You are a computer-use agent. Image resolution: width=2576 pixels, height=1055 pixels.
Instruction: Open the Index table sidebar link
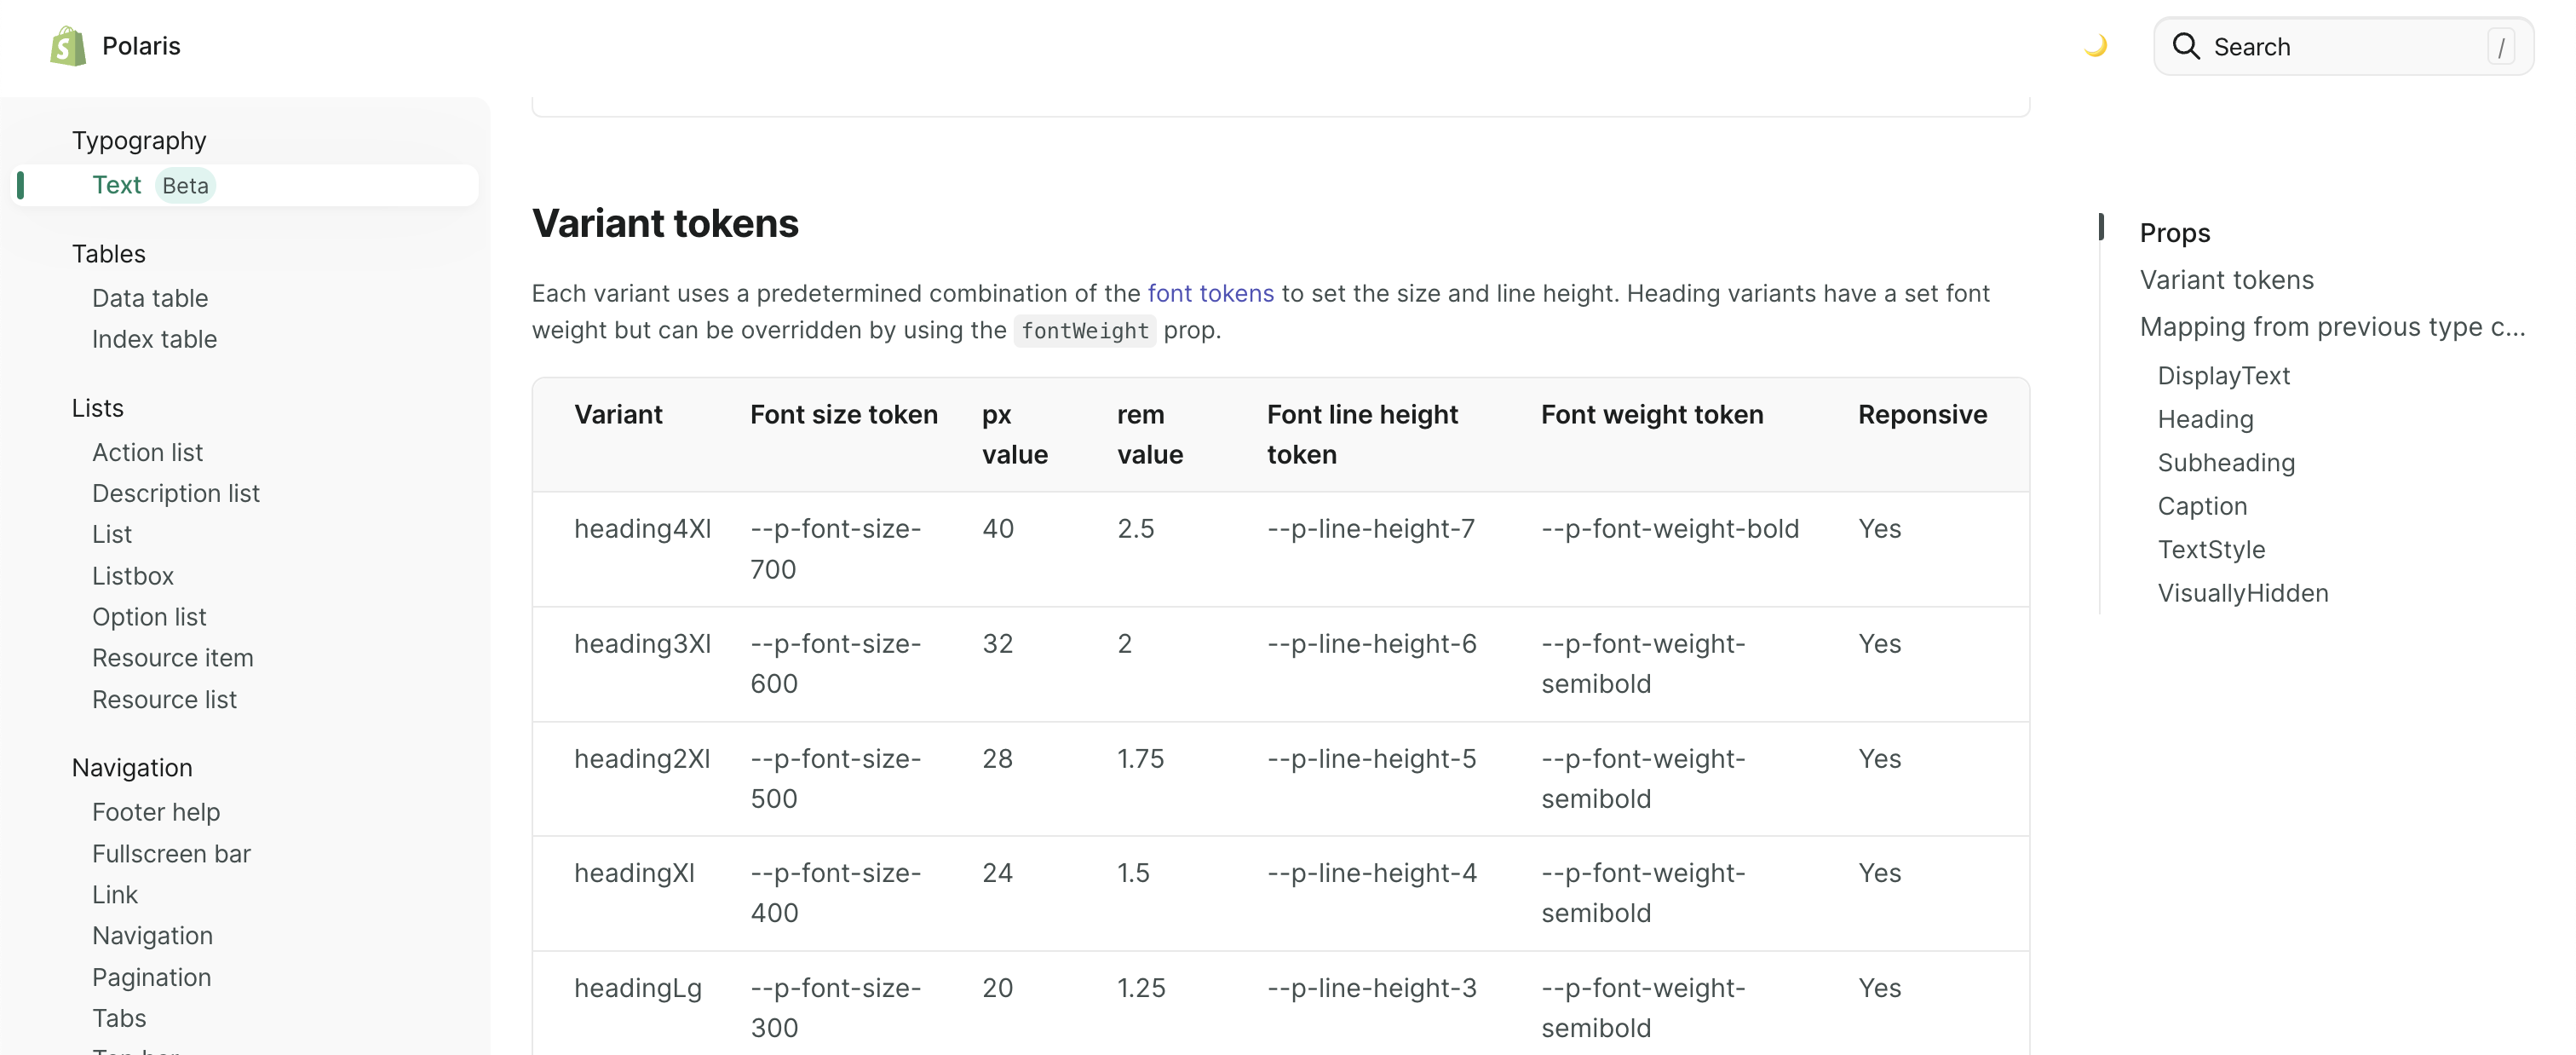click(x=154, y=339)
